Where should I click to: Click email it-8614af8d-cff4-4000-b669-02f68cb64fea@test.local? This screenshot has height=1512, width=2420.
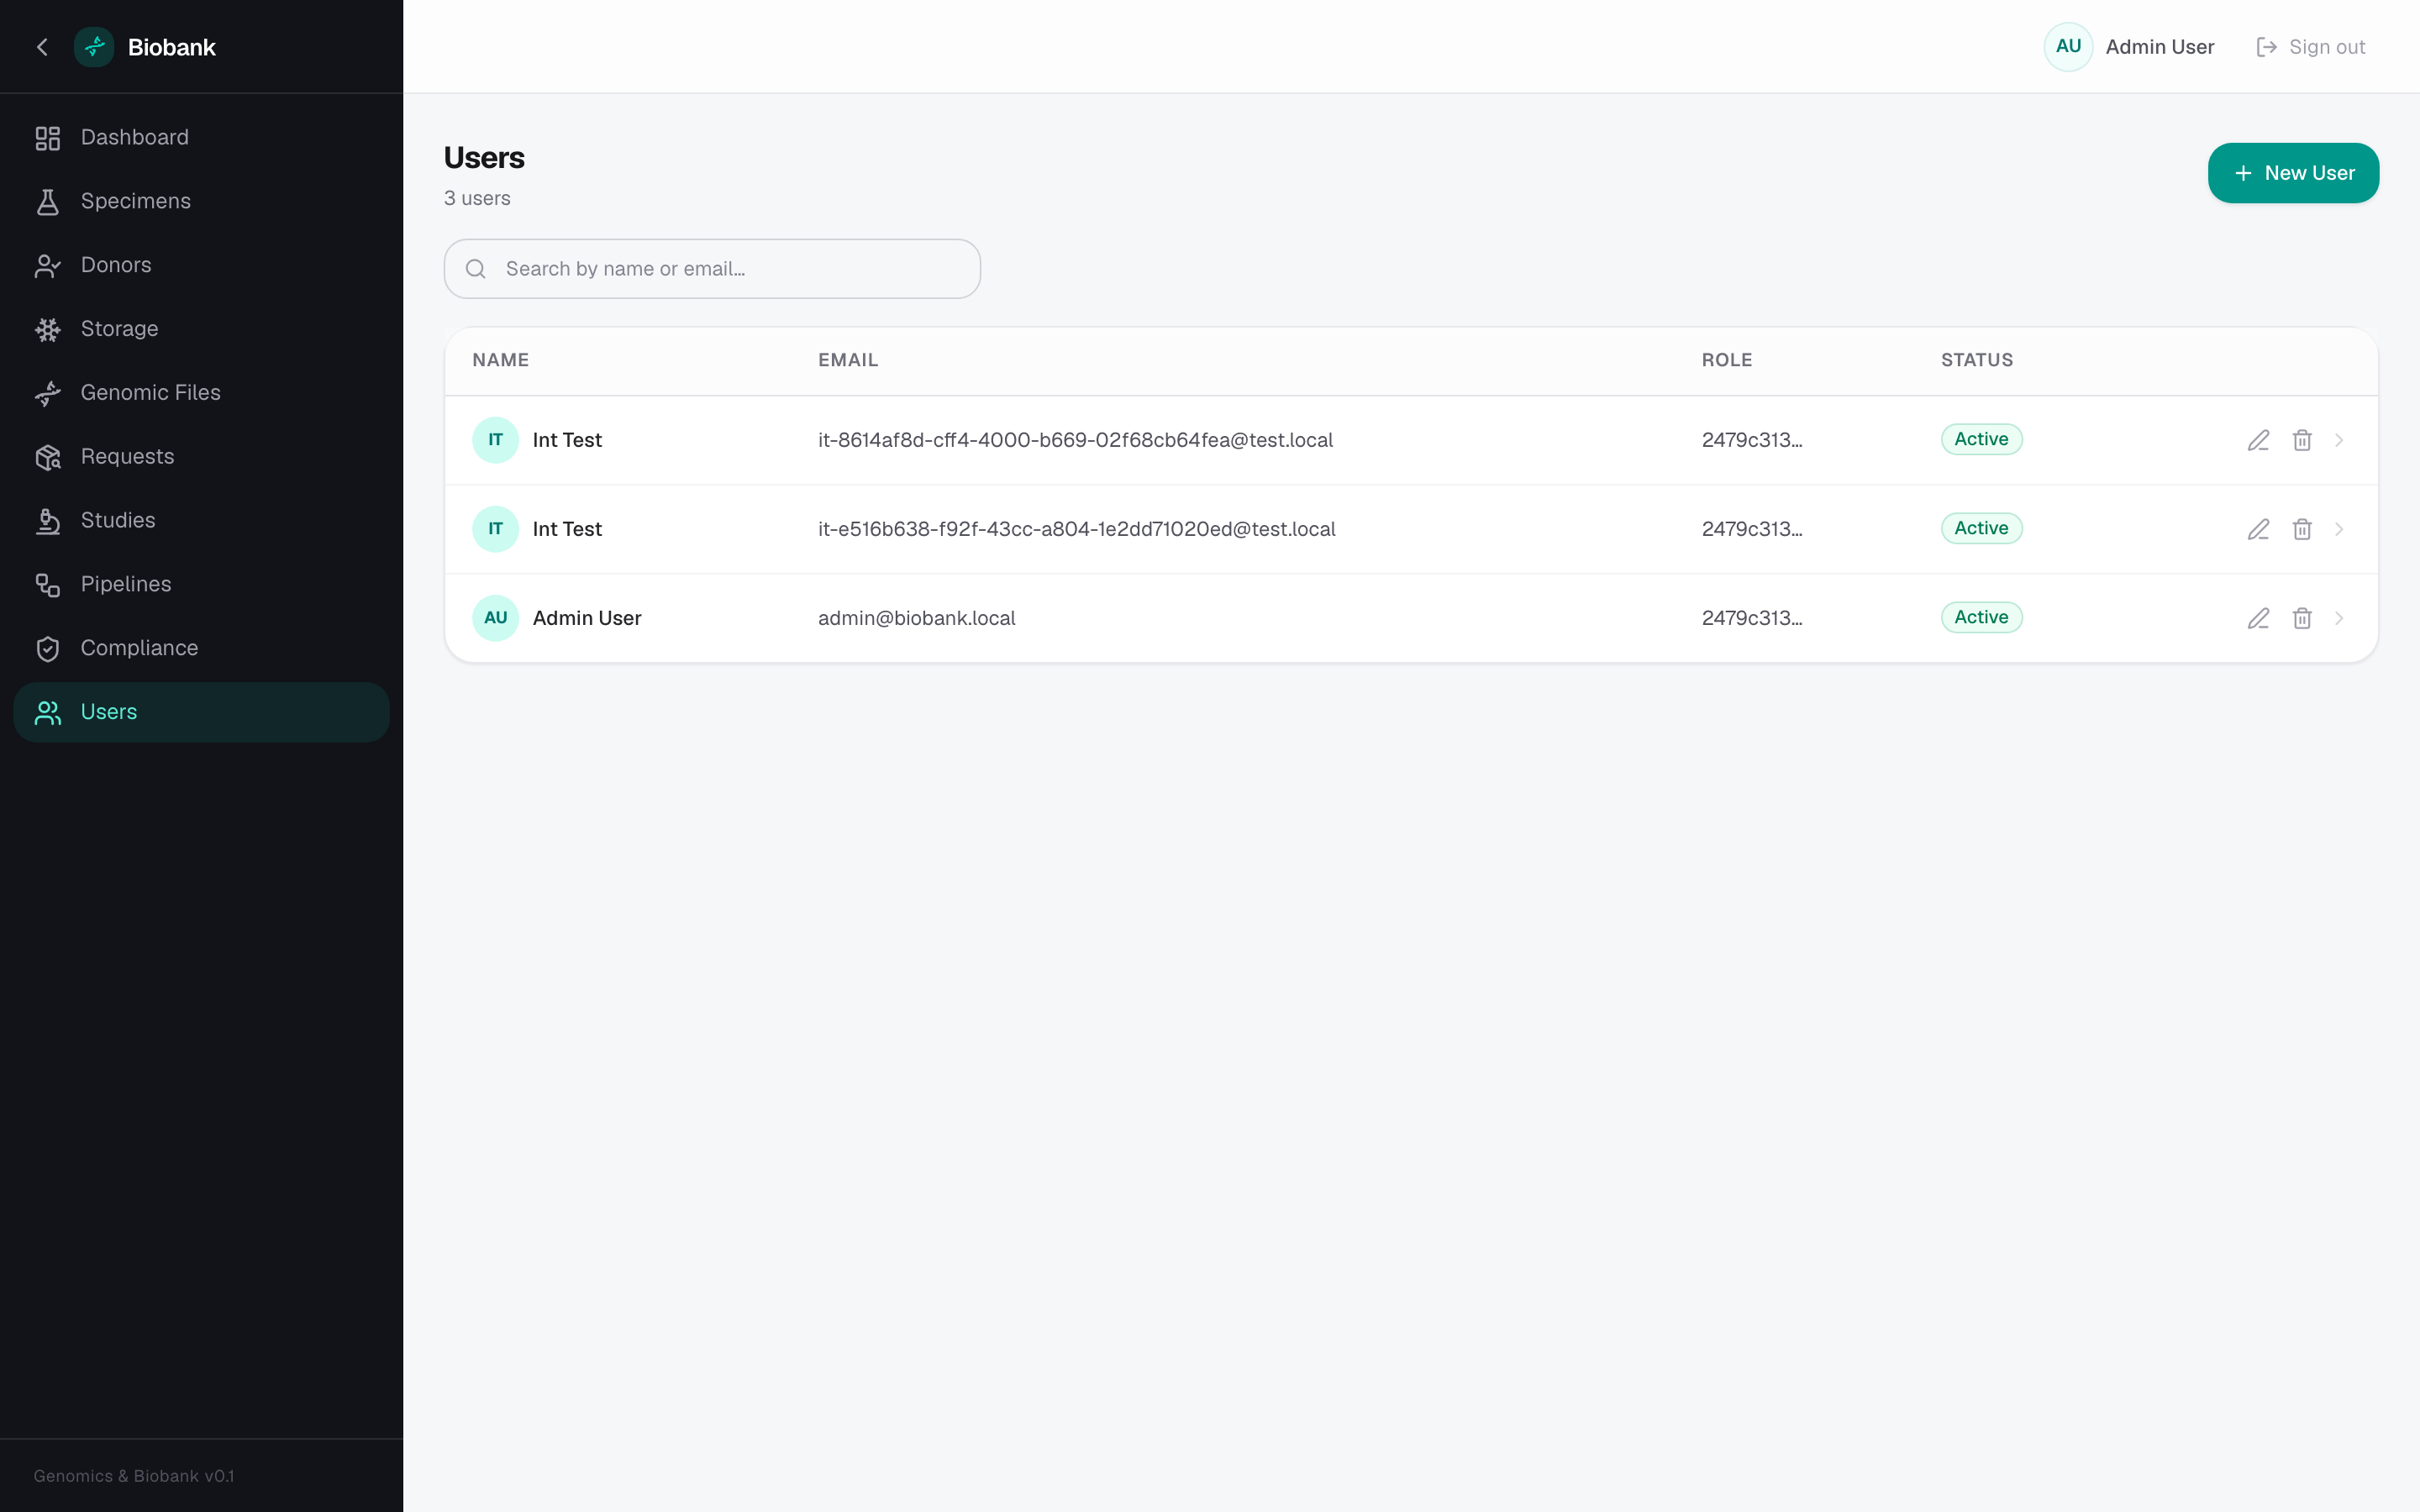pyautogui.click(x=1075, y=440)
